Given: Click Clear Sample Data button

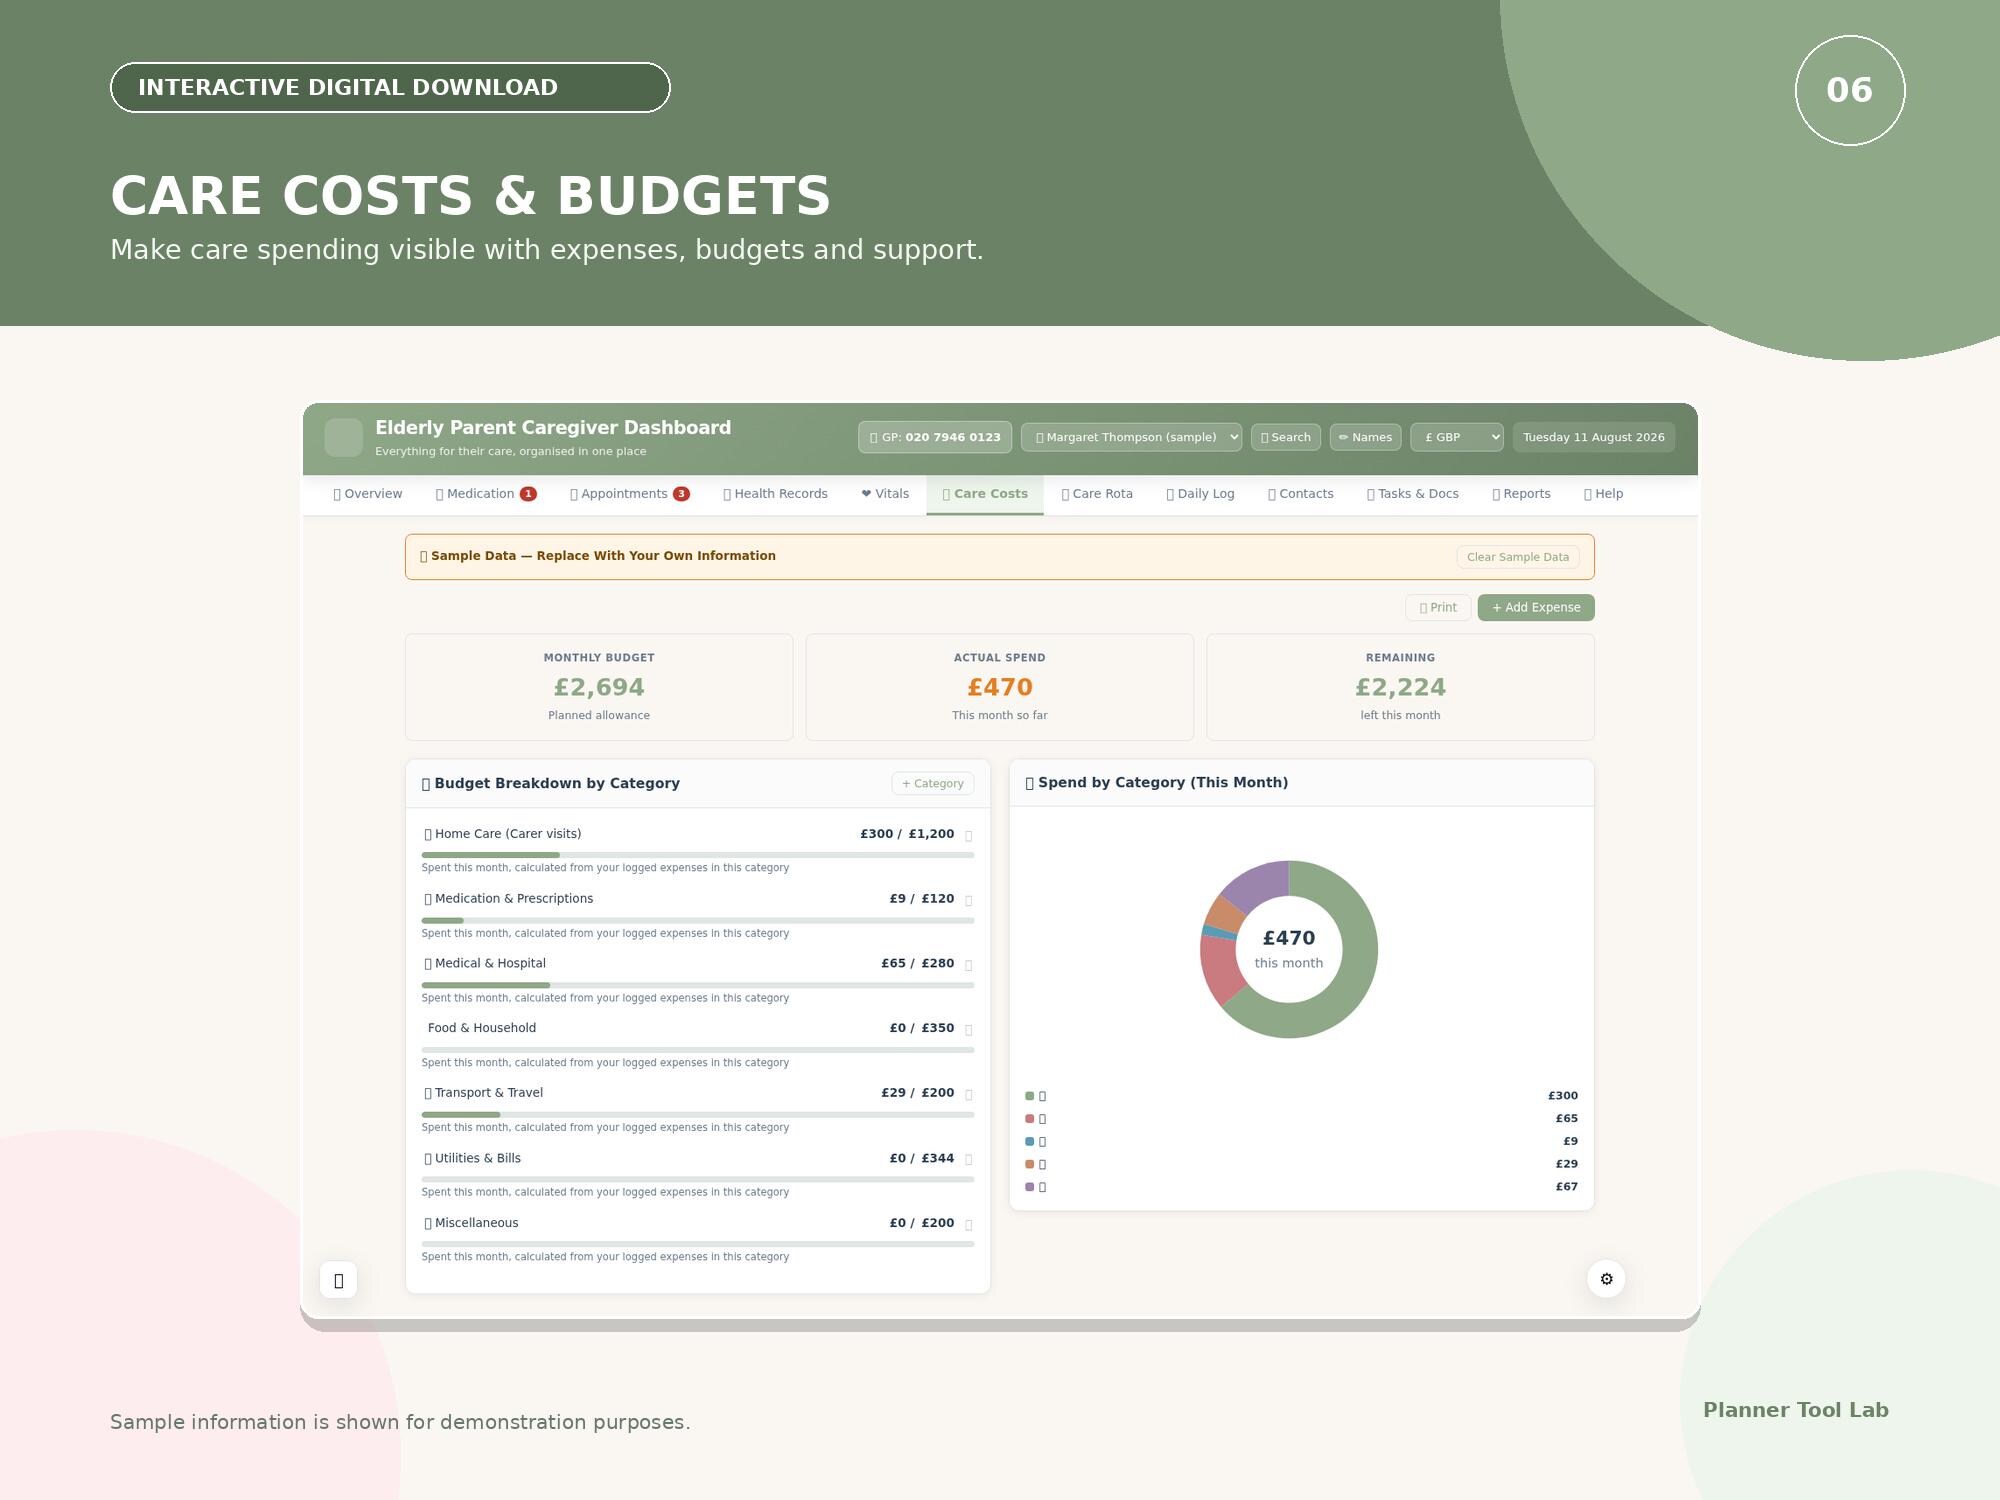Looking at the screenshot, I should click(1518, 557).
